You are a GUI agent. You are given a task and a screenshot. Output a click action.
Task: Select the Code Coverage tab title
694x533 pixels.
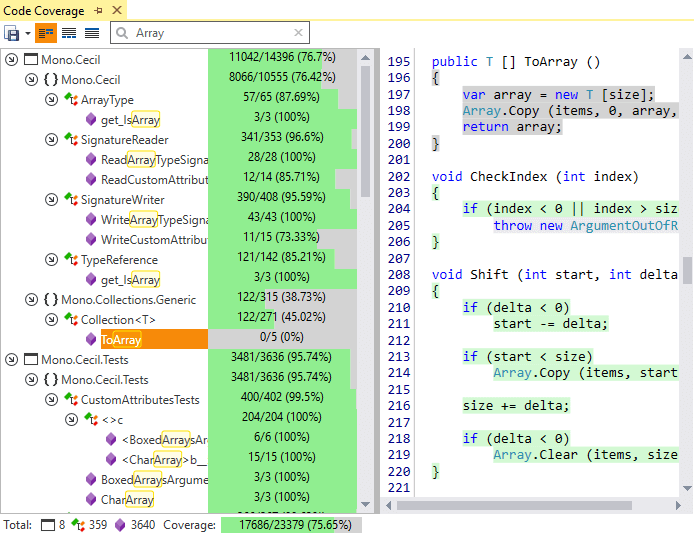(x=44, y=10)
